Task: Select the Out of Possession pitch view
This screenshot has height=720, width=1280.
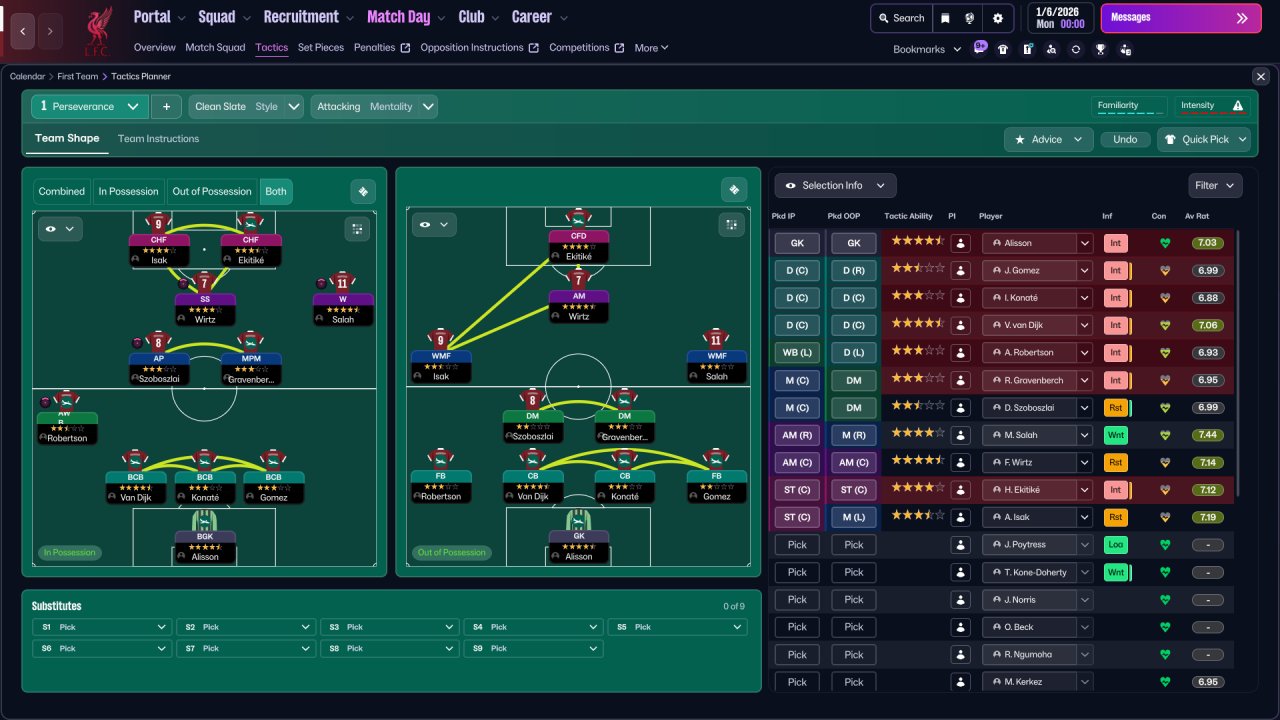Action: (212, 191)
